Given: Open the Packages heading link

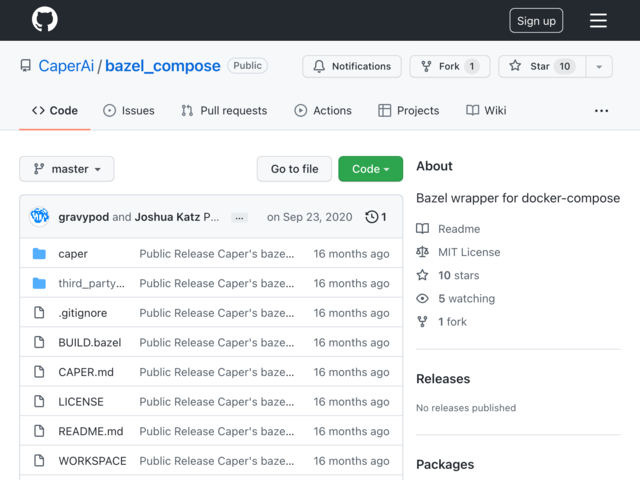Looking at the screenshot, I should pos(445,464).
